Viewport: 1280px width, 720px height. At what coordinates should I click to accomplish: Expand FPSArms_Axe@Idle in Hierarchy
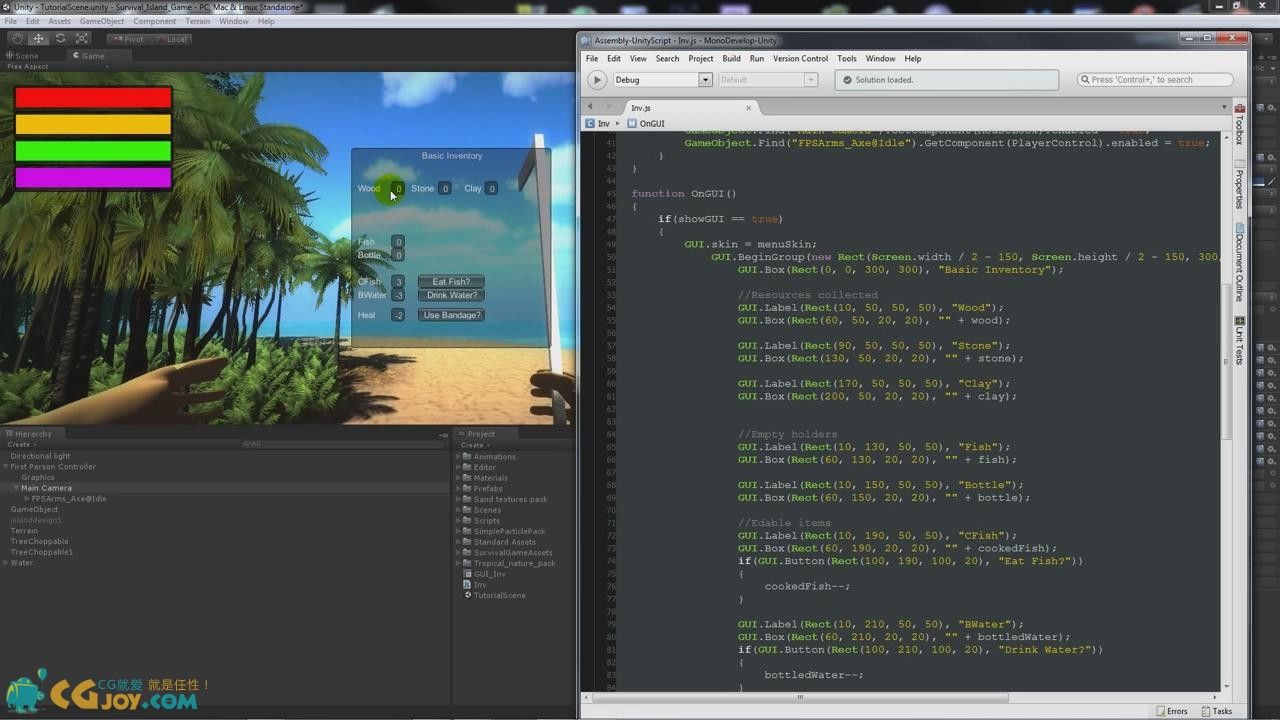pos(27,498)
